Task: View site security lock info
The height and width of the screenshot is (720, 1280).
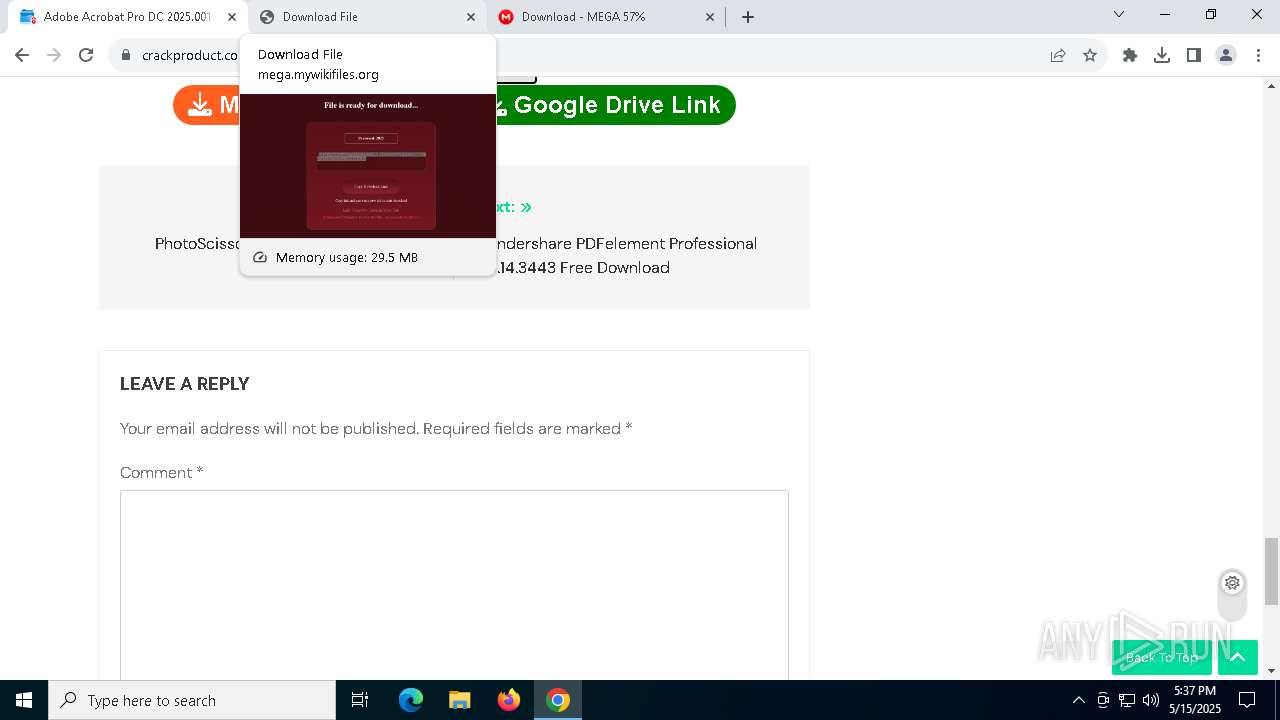Action: point(126,55)
